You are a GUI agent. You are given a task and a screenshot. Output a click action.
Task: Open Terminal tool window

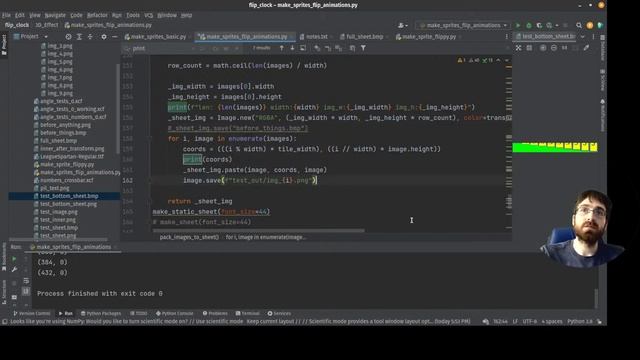click(x=248, y=313)
